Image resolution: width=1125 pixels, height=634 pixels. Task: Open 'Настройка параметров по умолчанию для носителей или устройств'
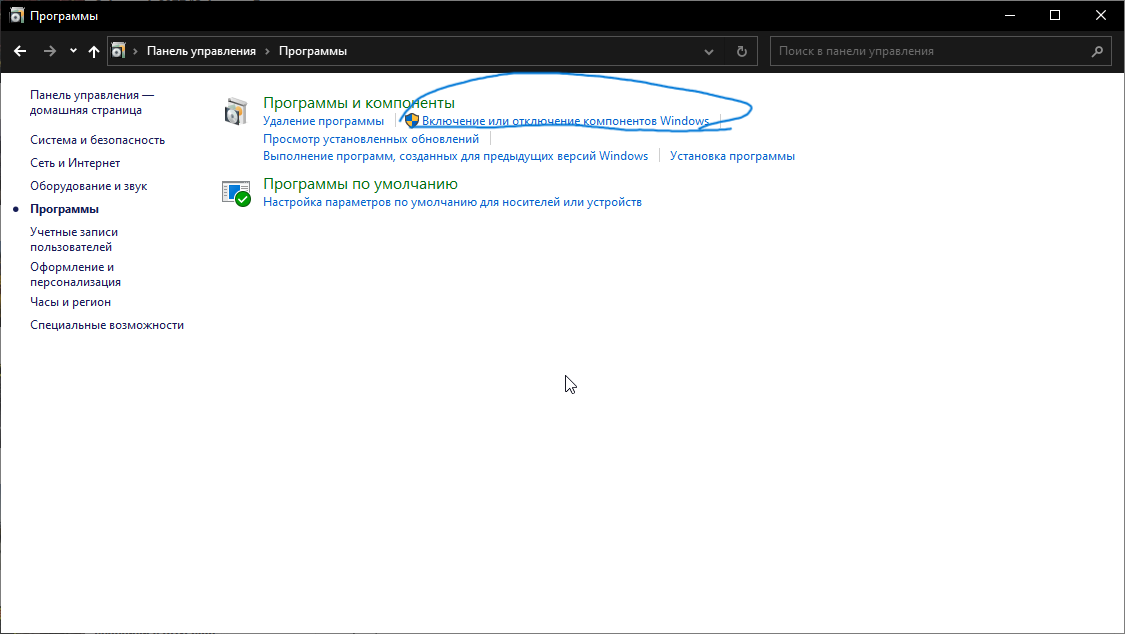coord(453,202)
